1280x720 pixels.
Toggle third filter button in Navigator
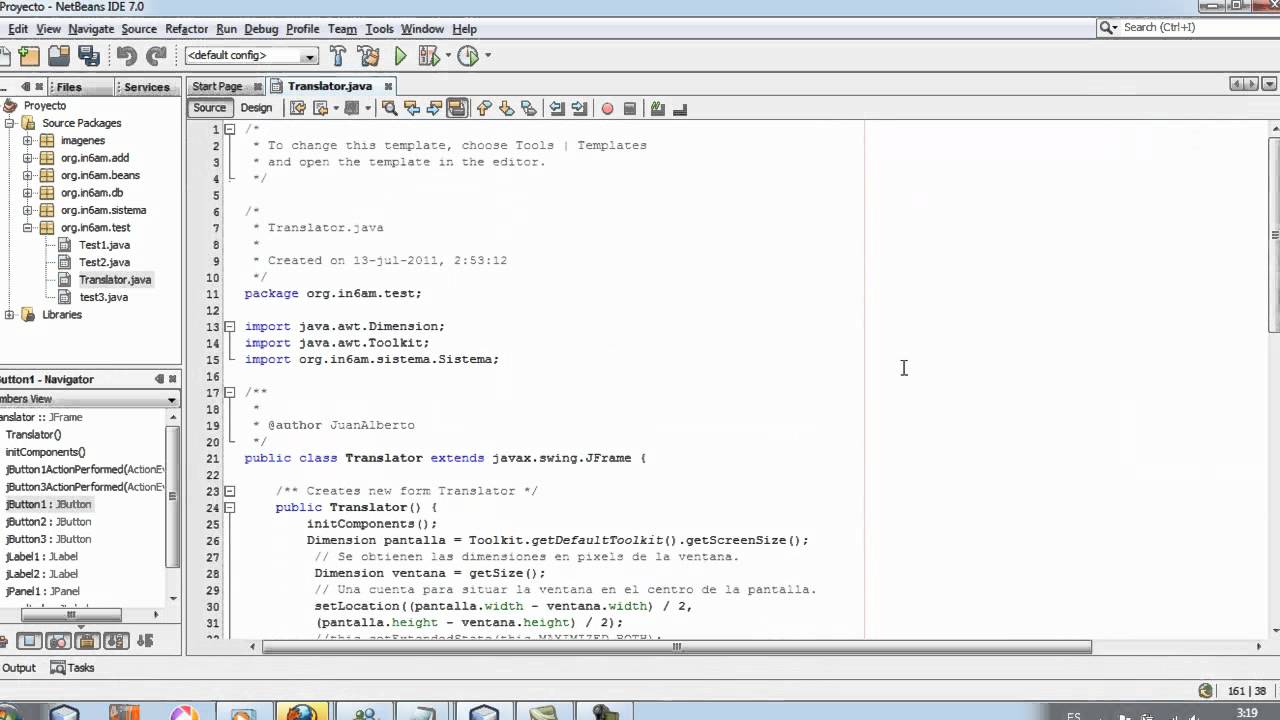(x=87, y=641)
